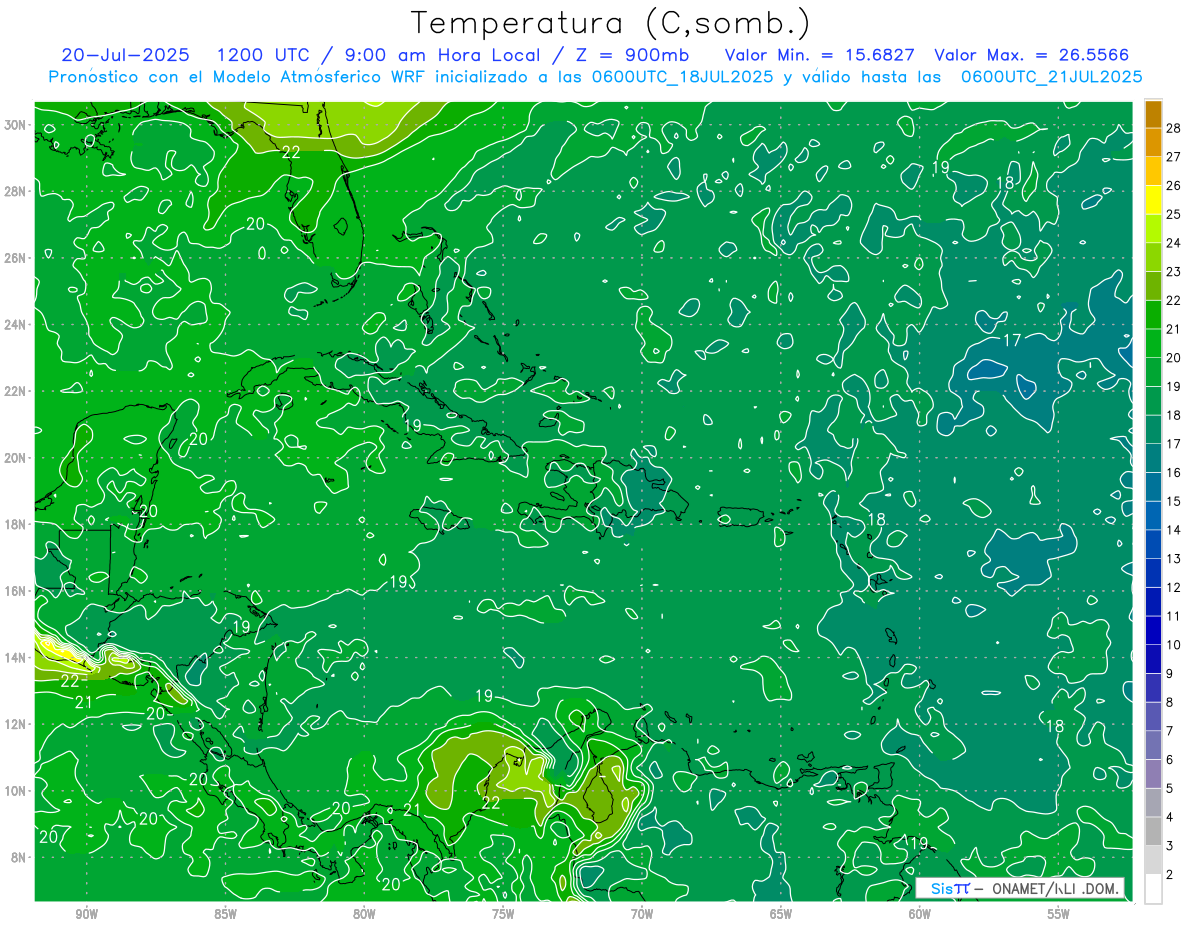Click the '7' value on the color bar
The width and height of the screenshot is (1200, 927).
[x=1170, y=731]
